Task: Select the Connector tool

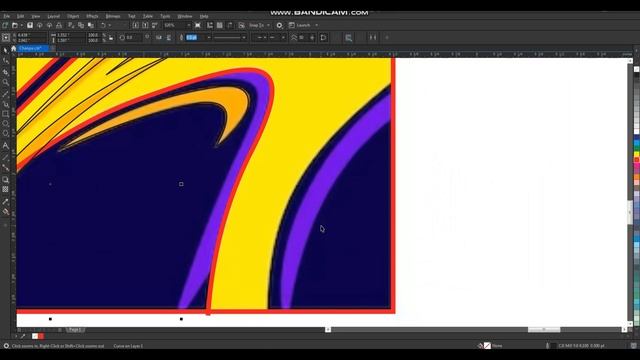Action: coord(5,167)
